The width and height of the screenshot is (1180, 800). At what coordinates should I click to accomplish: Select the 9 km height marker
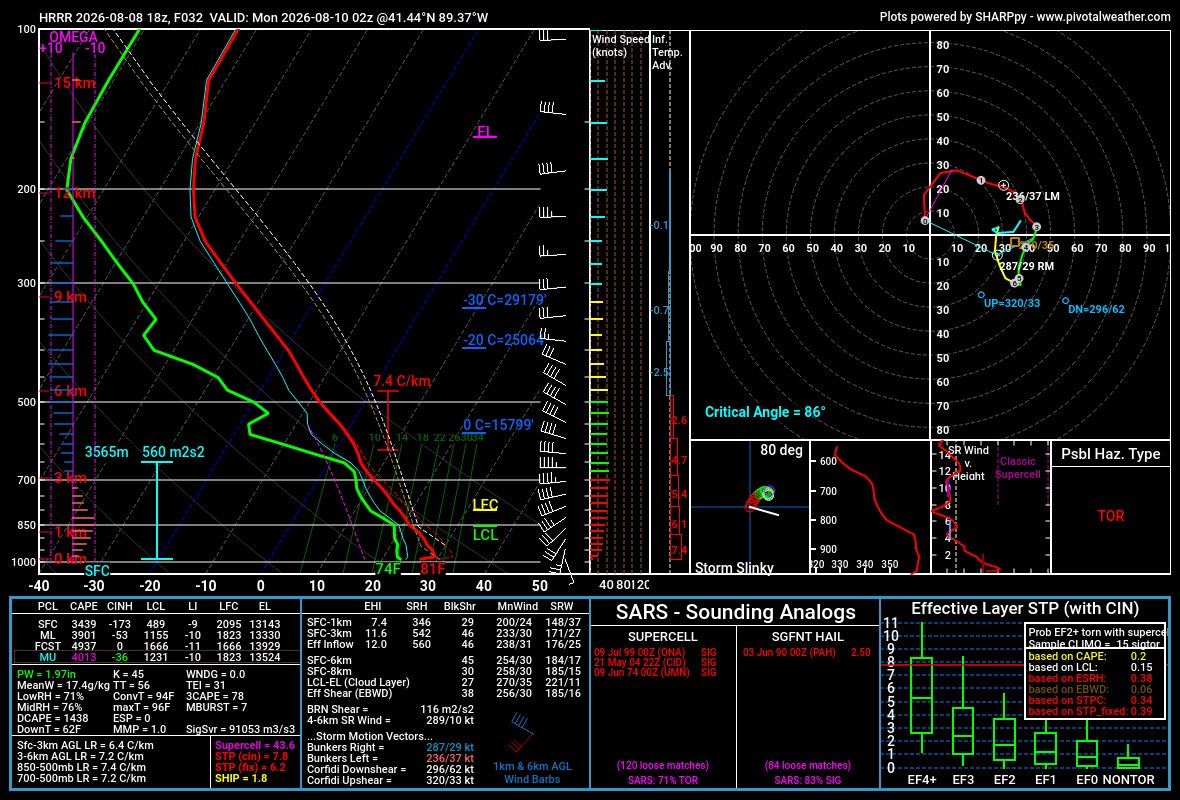69,297
